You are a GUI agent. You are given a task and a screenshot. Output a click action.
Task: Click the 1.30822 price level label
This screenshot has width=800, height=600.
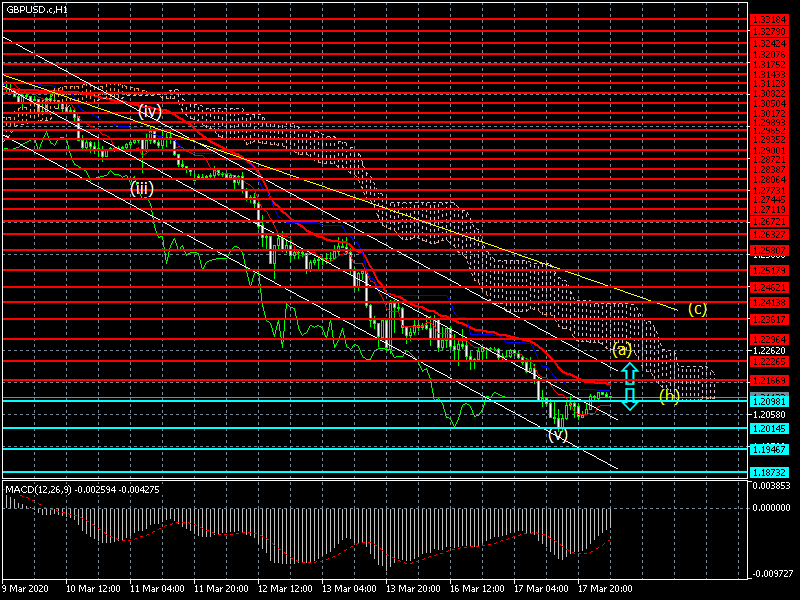pyautogui.click(x=769, y=94)
